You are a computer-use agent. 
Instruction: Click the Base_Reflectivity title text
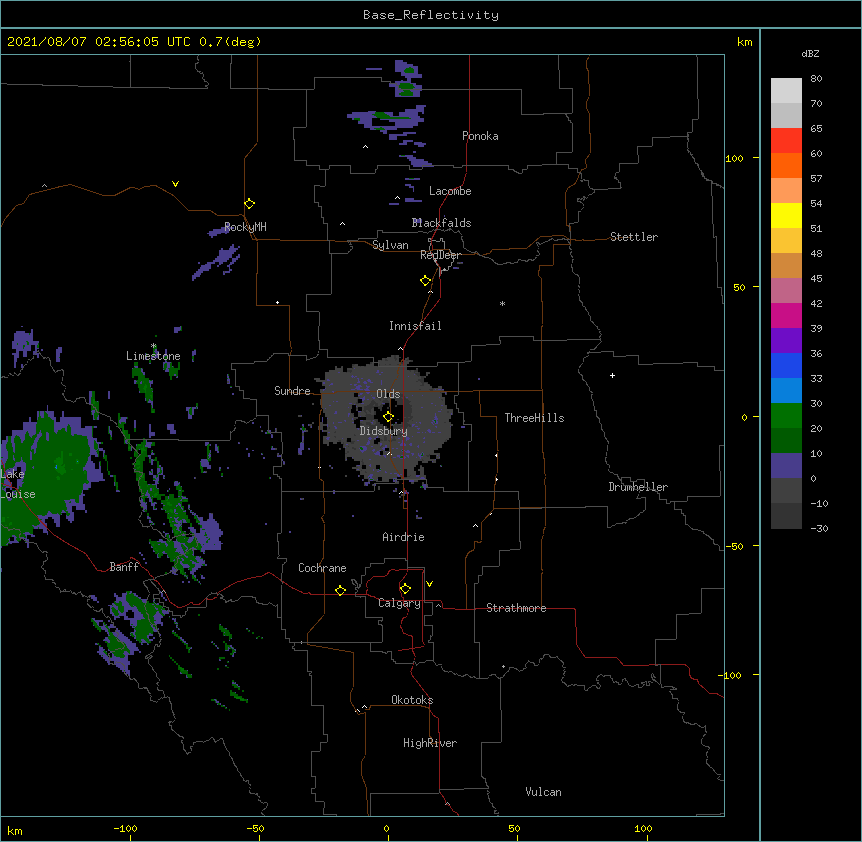pyautogui.click(x=431, y=15)
